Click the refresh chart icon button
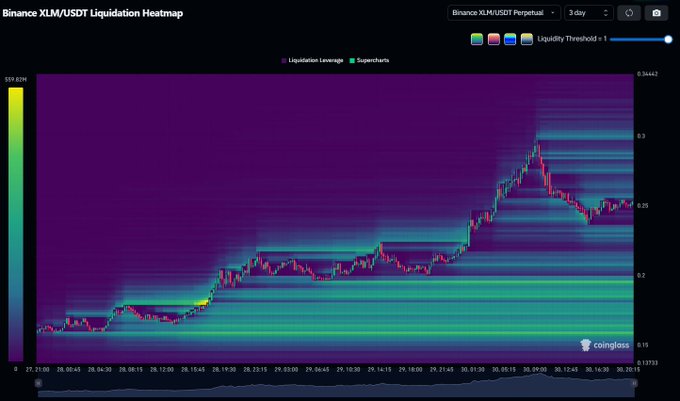This screenshot has width=680, height=401. 629,13
